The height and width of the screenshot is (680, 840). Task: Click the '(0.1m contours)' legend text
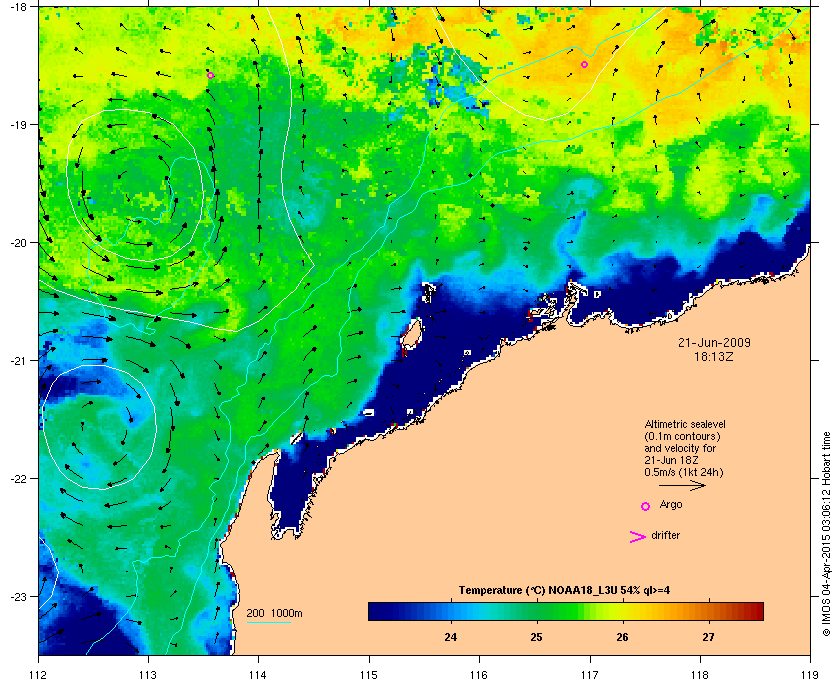point(682,437)
